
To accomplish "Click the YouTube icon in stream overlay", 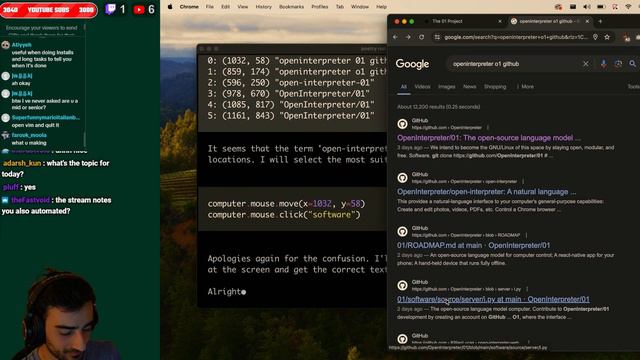I will click(139, 9).
